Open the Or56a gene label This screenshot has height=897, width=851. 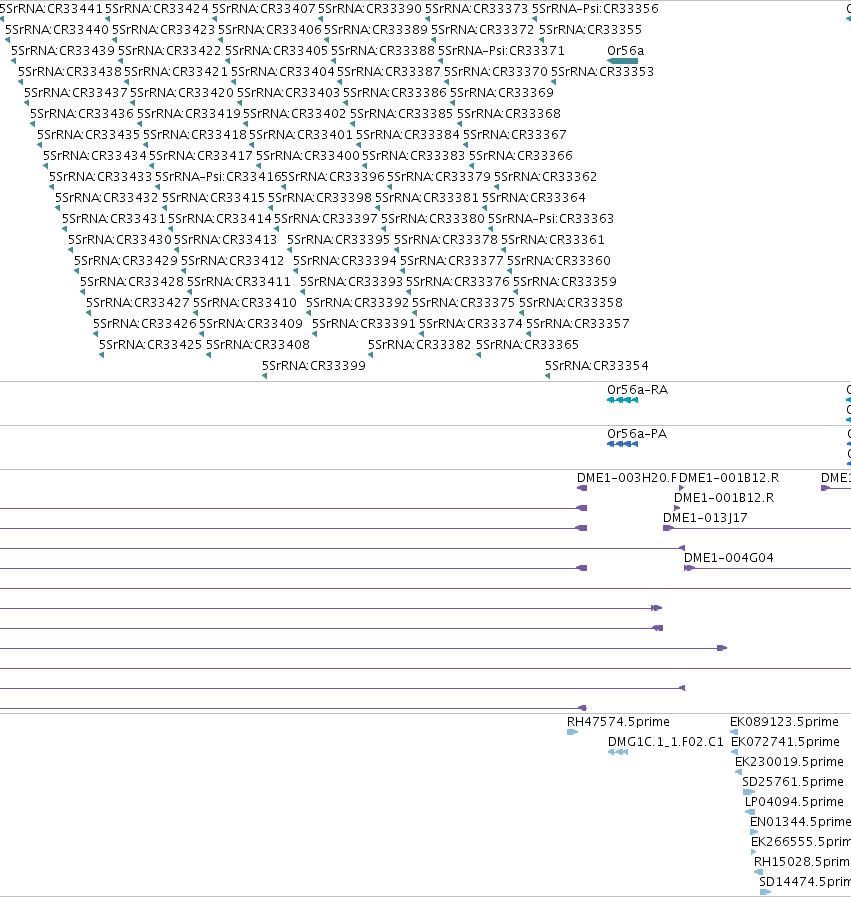pos(626,51)
